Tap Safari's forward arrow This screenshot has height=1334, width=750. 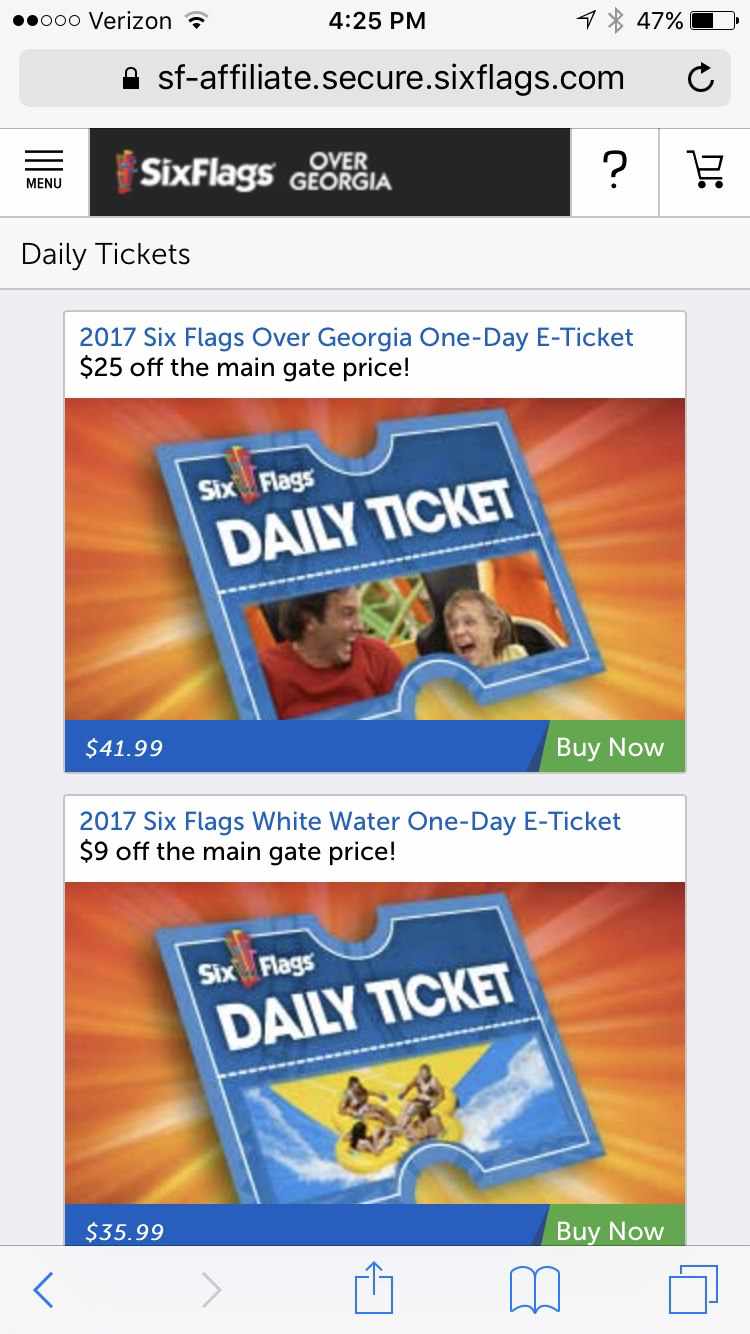pyautogui.click(x=211, y=1290)
